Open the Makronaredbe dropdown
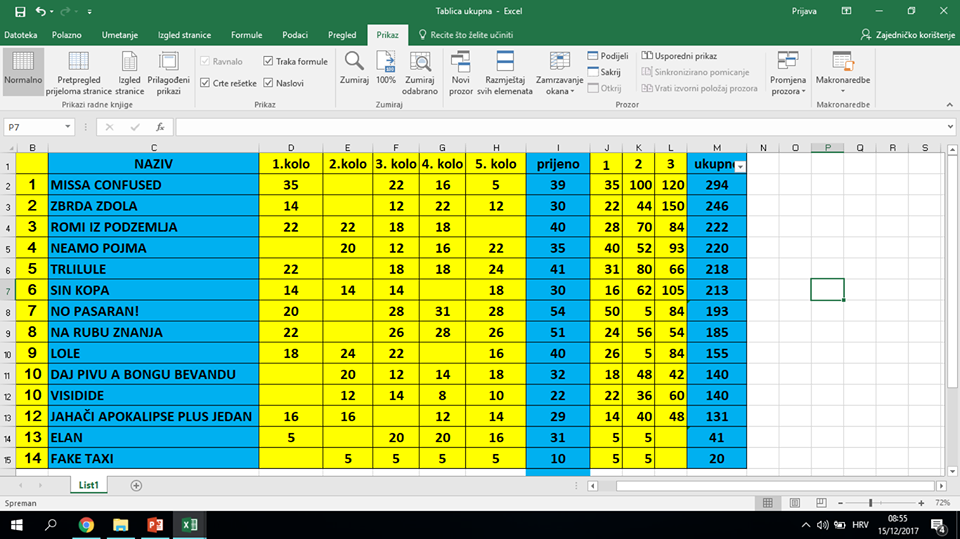The width and height of the screenshot is (960, 539). click(x=843, y=70)
